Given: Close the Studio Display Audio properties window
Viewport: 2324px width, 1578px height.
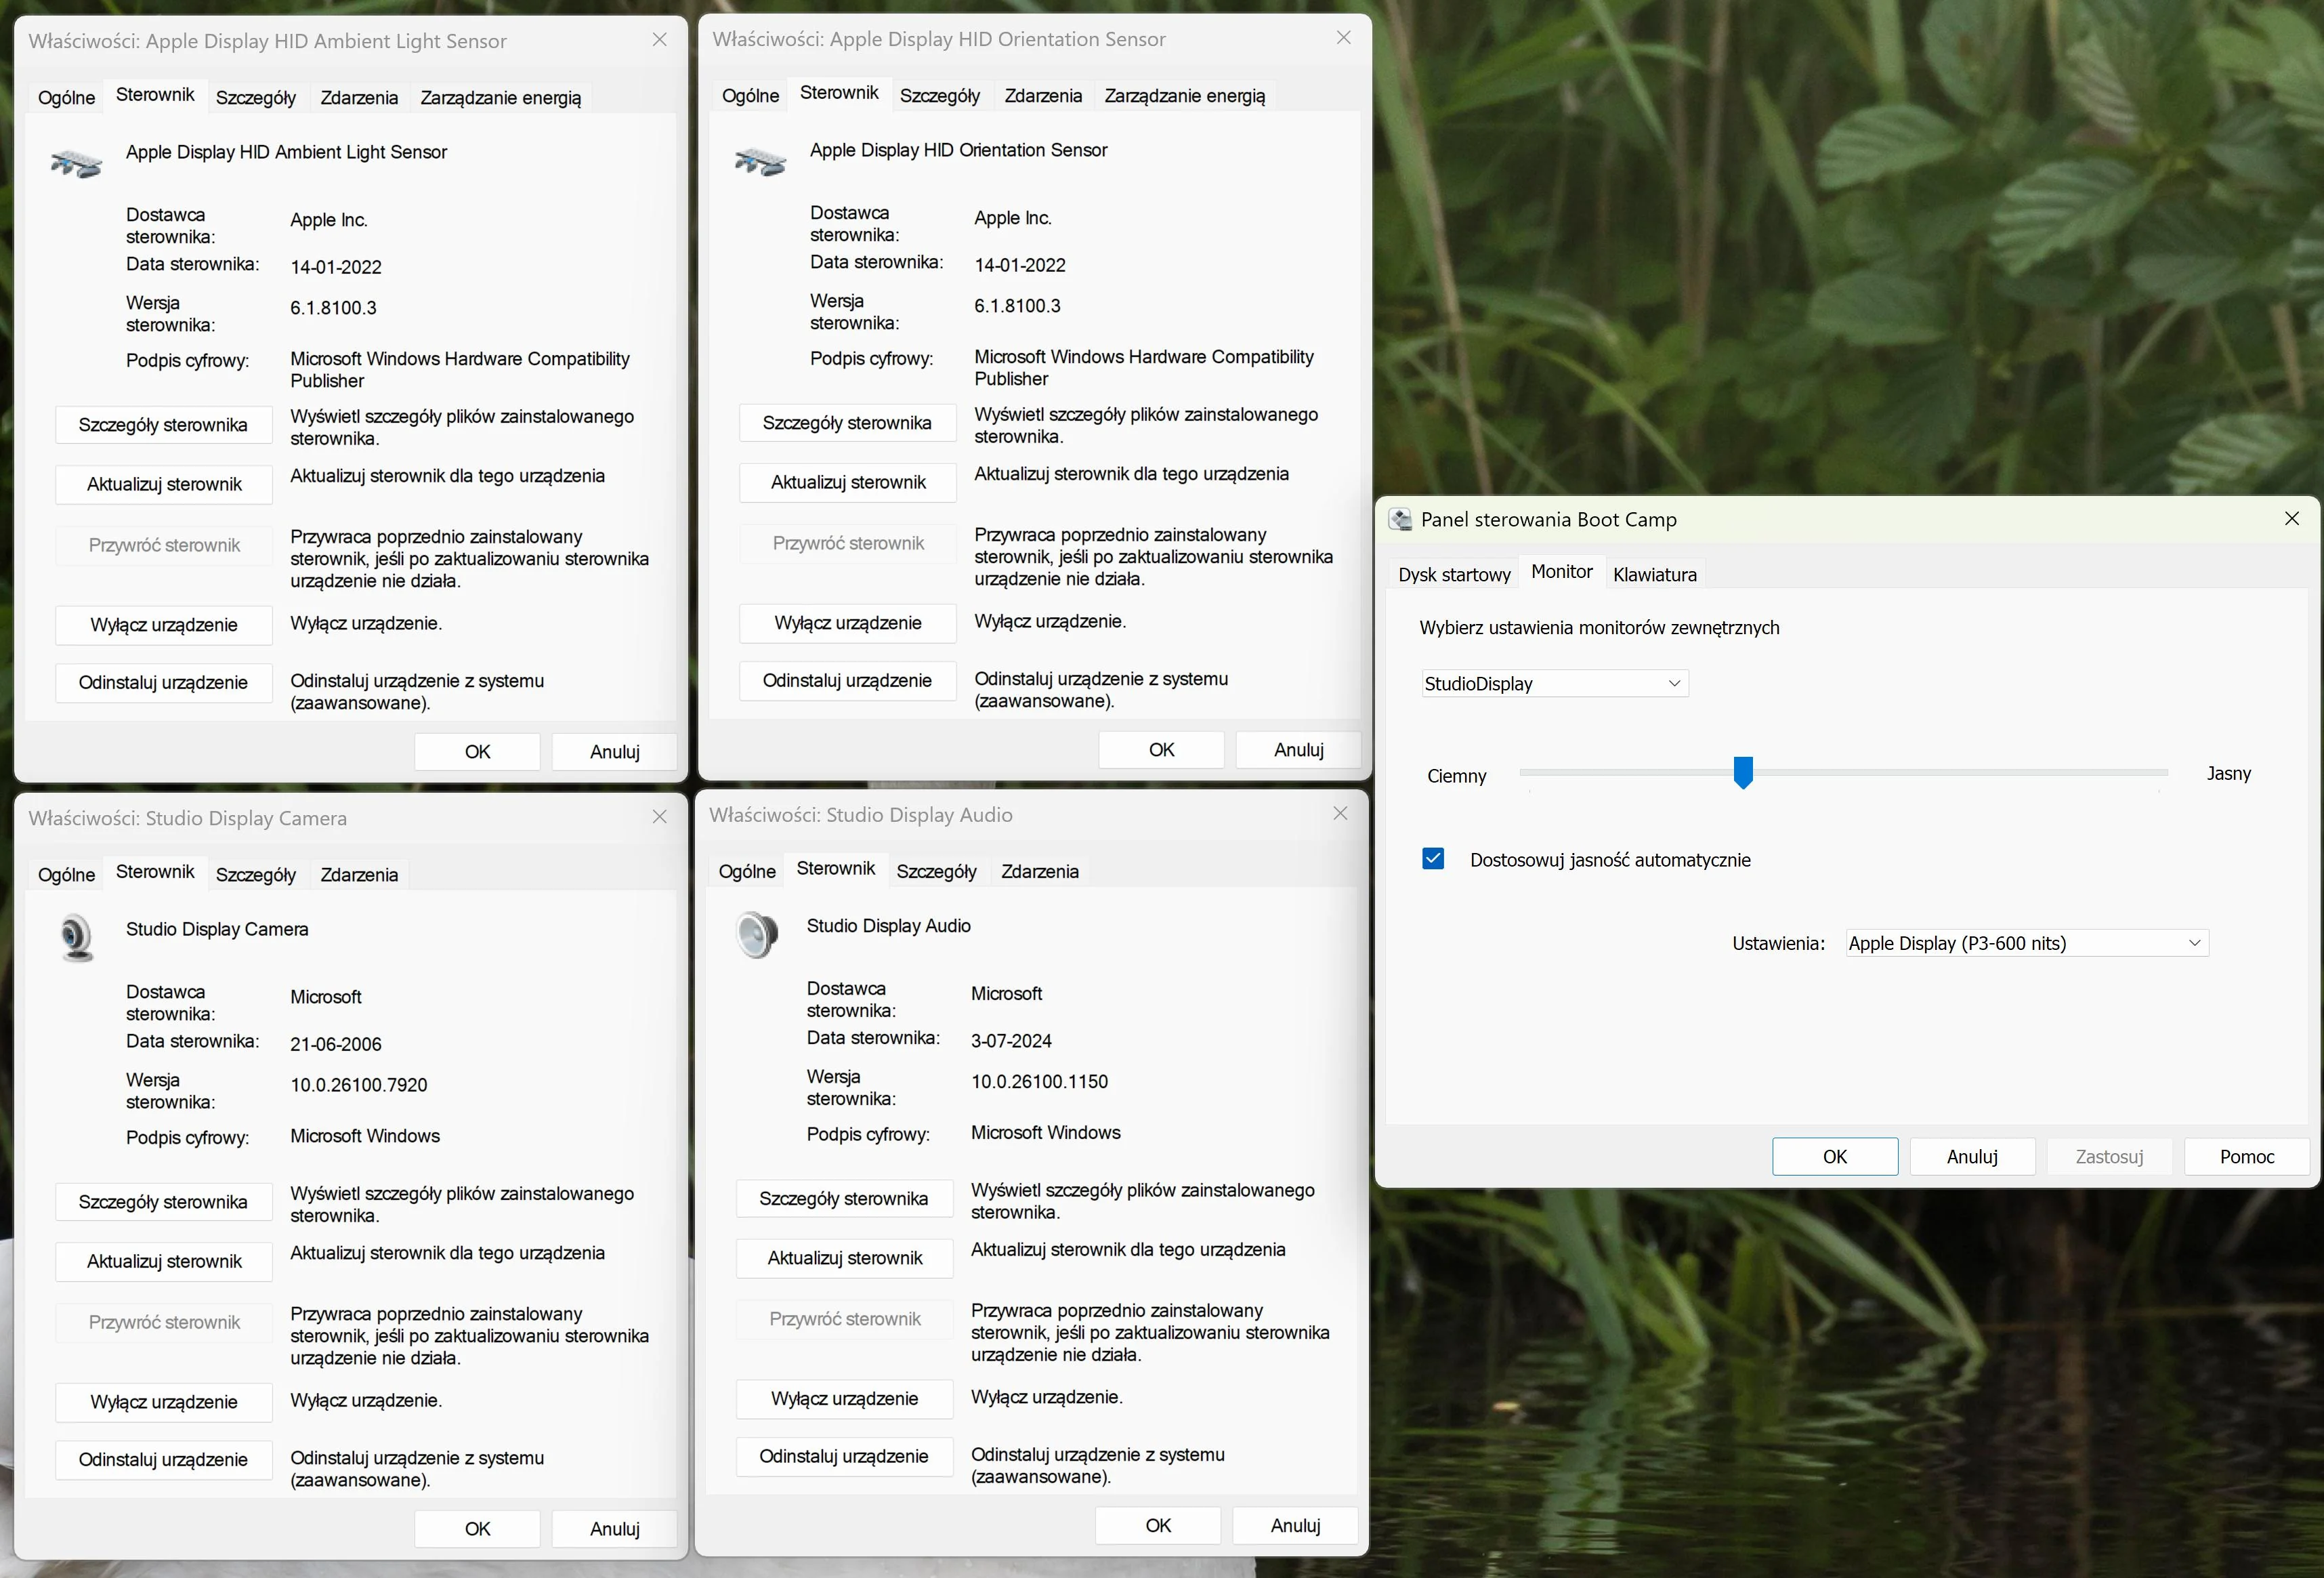Looking at the screenshot, I should tap(1340, 814).
